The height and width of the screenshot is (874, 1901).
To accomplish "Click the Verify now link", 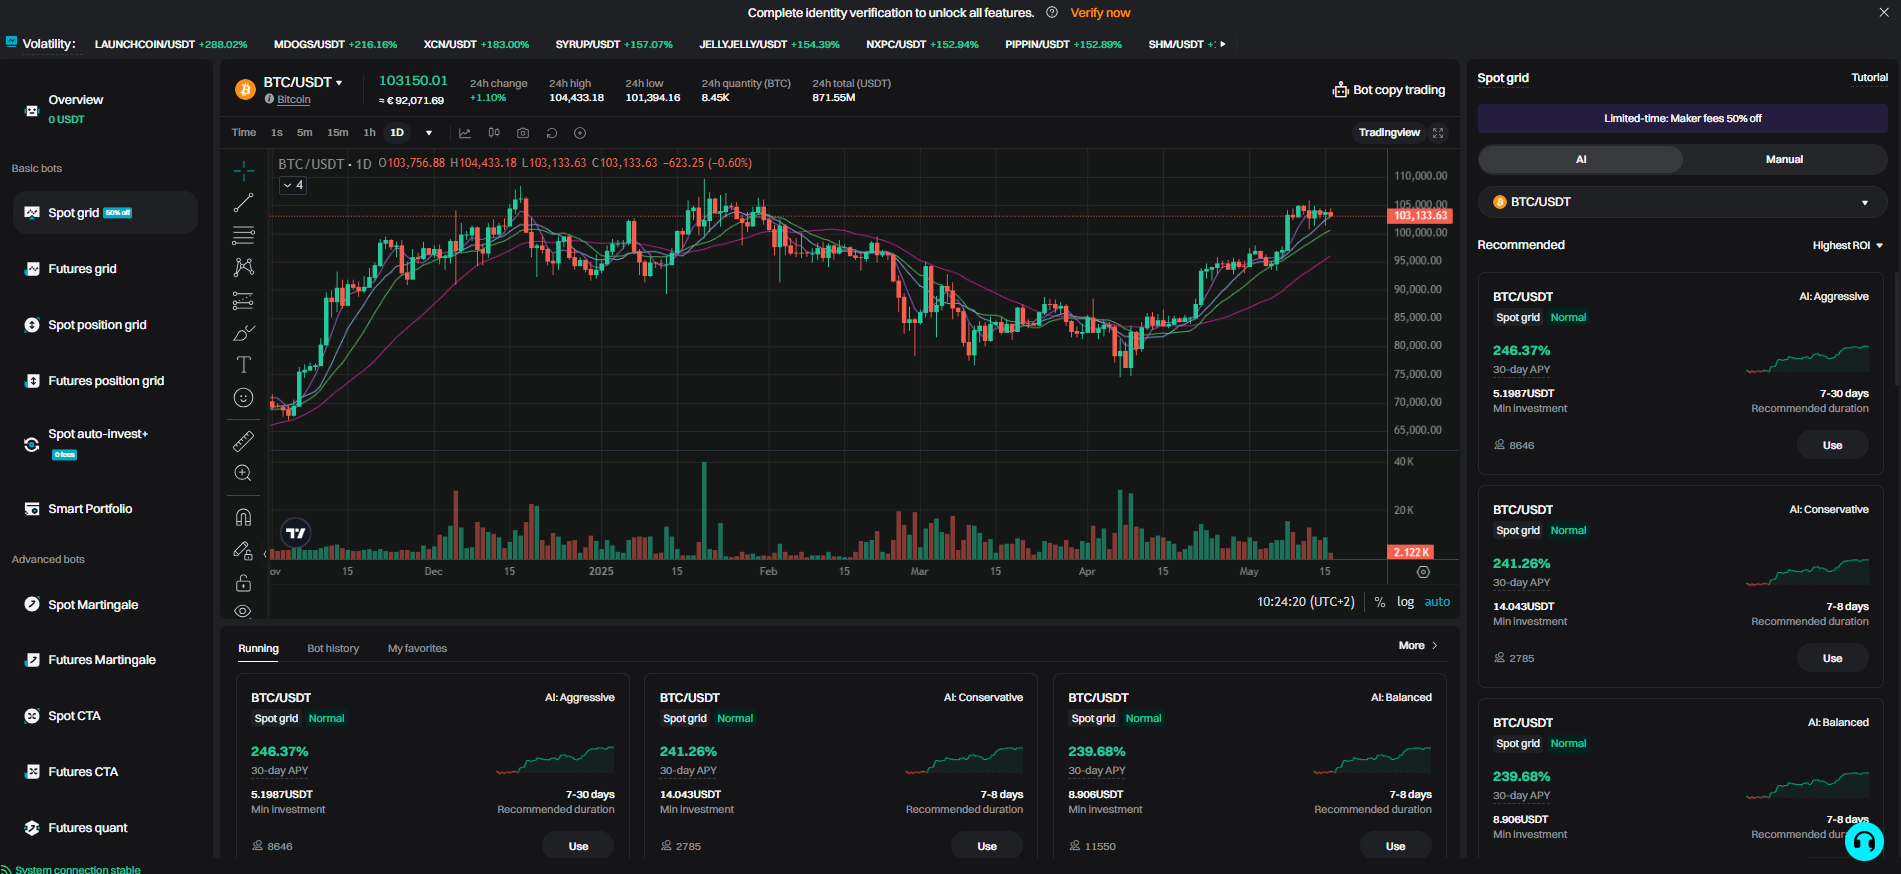I will click(1100, 13).
